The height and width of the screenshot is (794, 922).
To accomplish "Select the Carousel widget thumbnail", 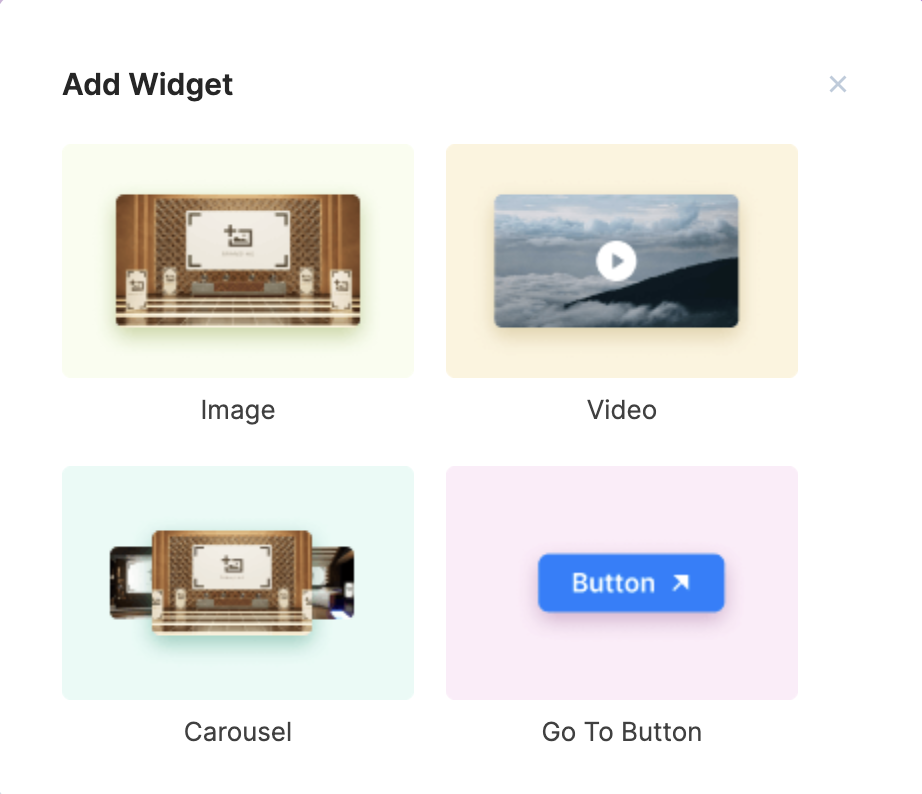I will (x=237, y=582).
